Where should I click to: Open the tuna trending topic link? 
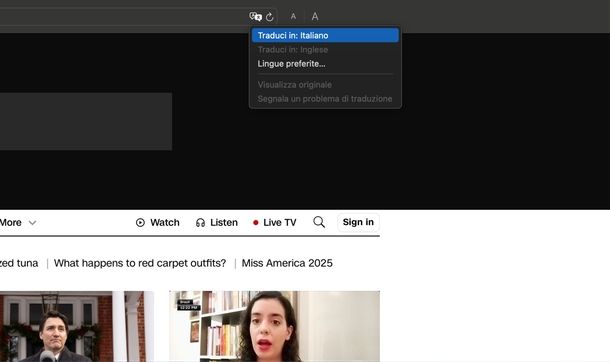coord(19,263)
